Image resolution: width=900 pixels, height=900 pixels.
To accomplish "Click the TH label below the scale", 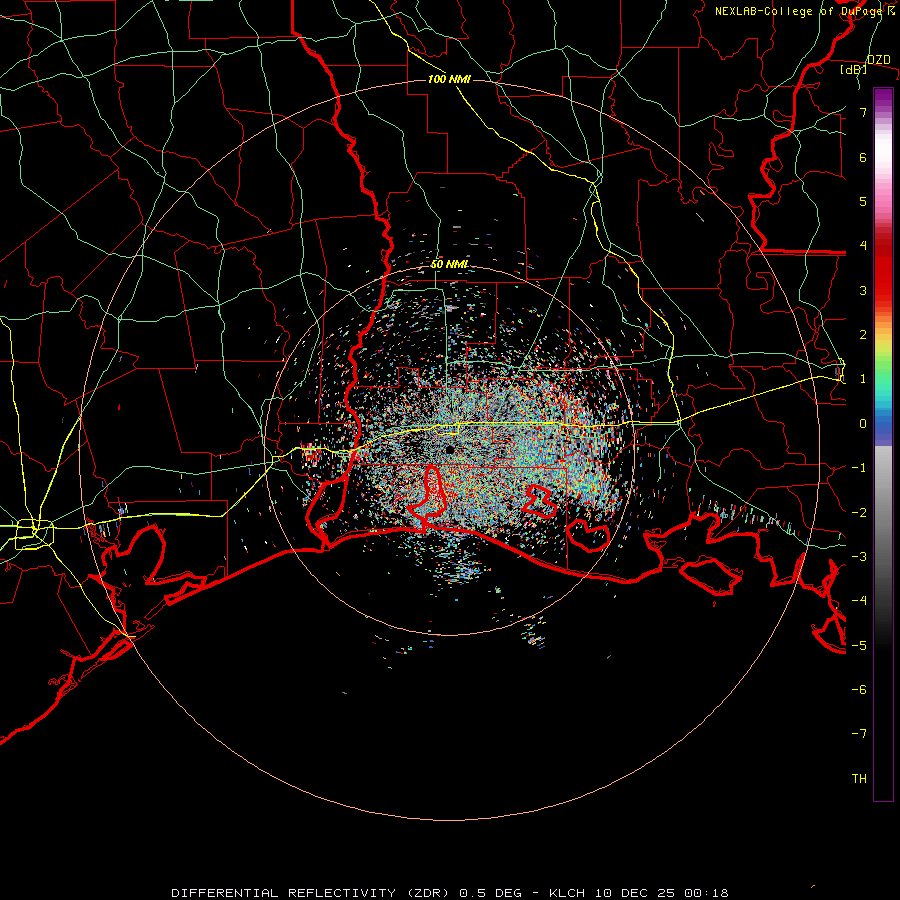I will [859, 778].
